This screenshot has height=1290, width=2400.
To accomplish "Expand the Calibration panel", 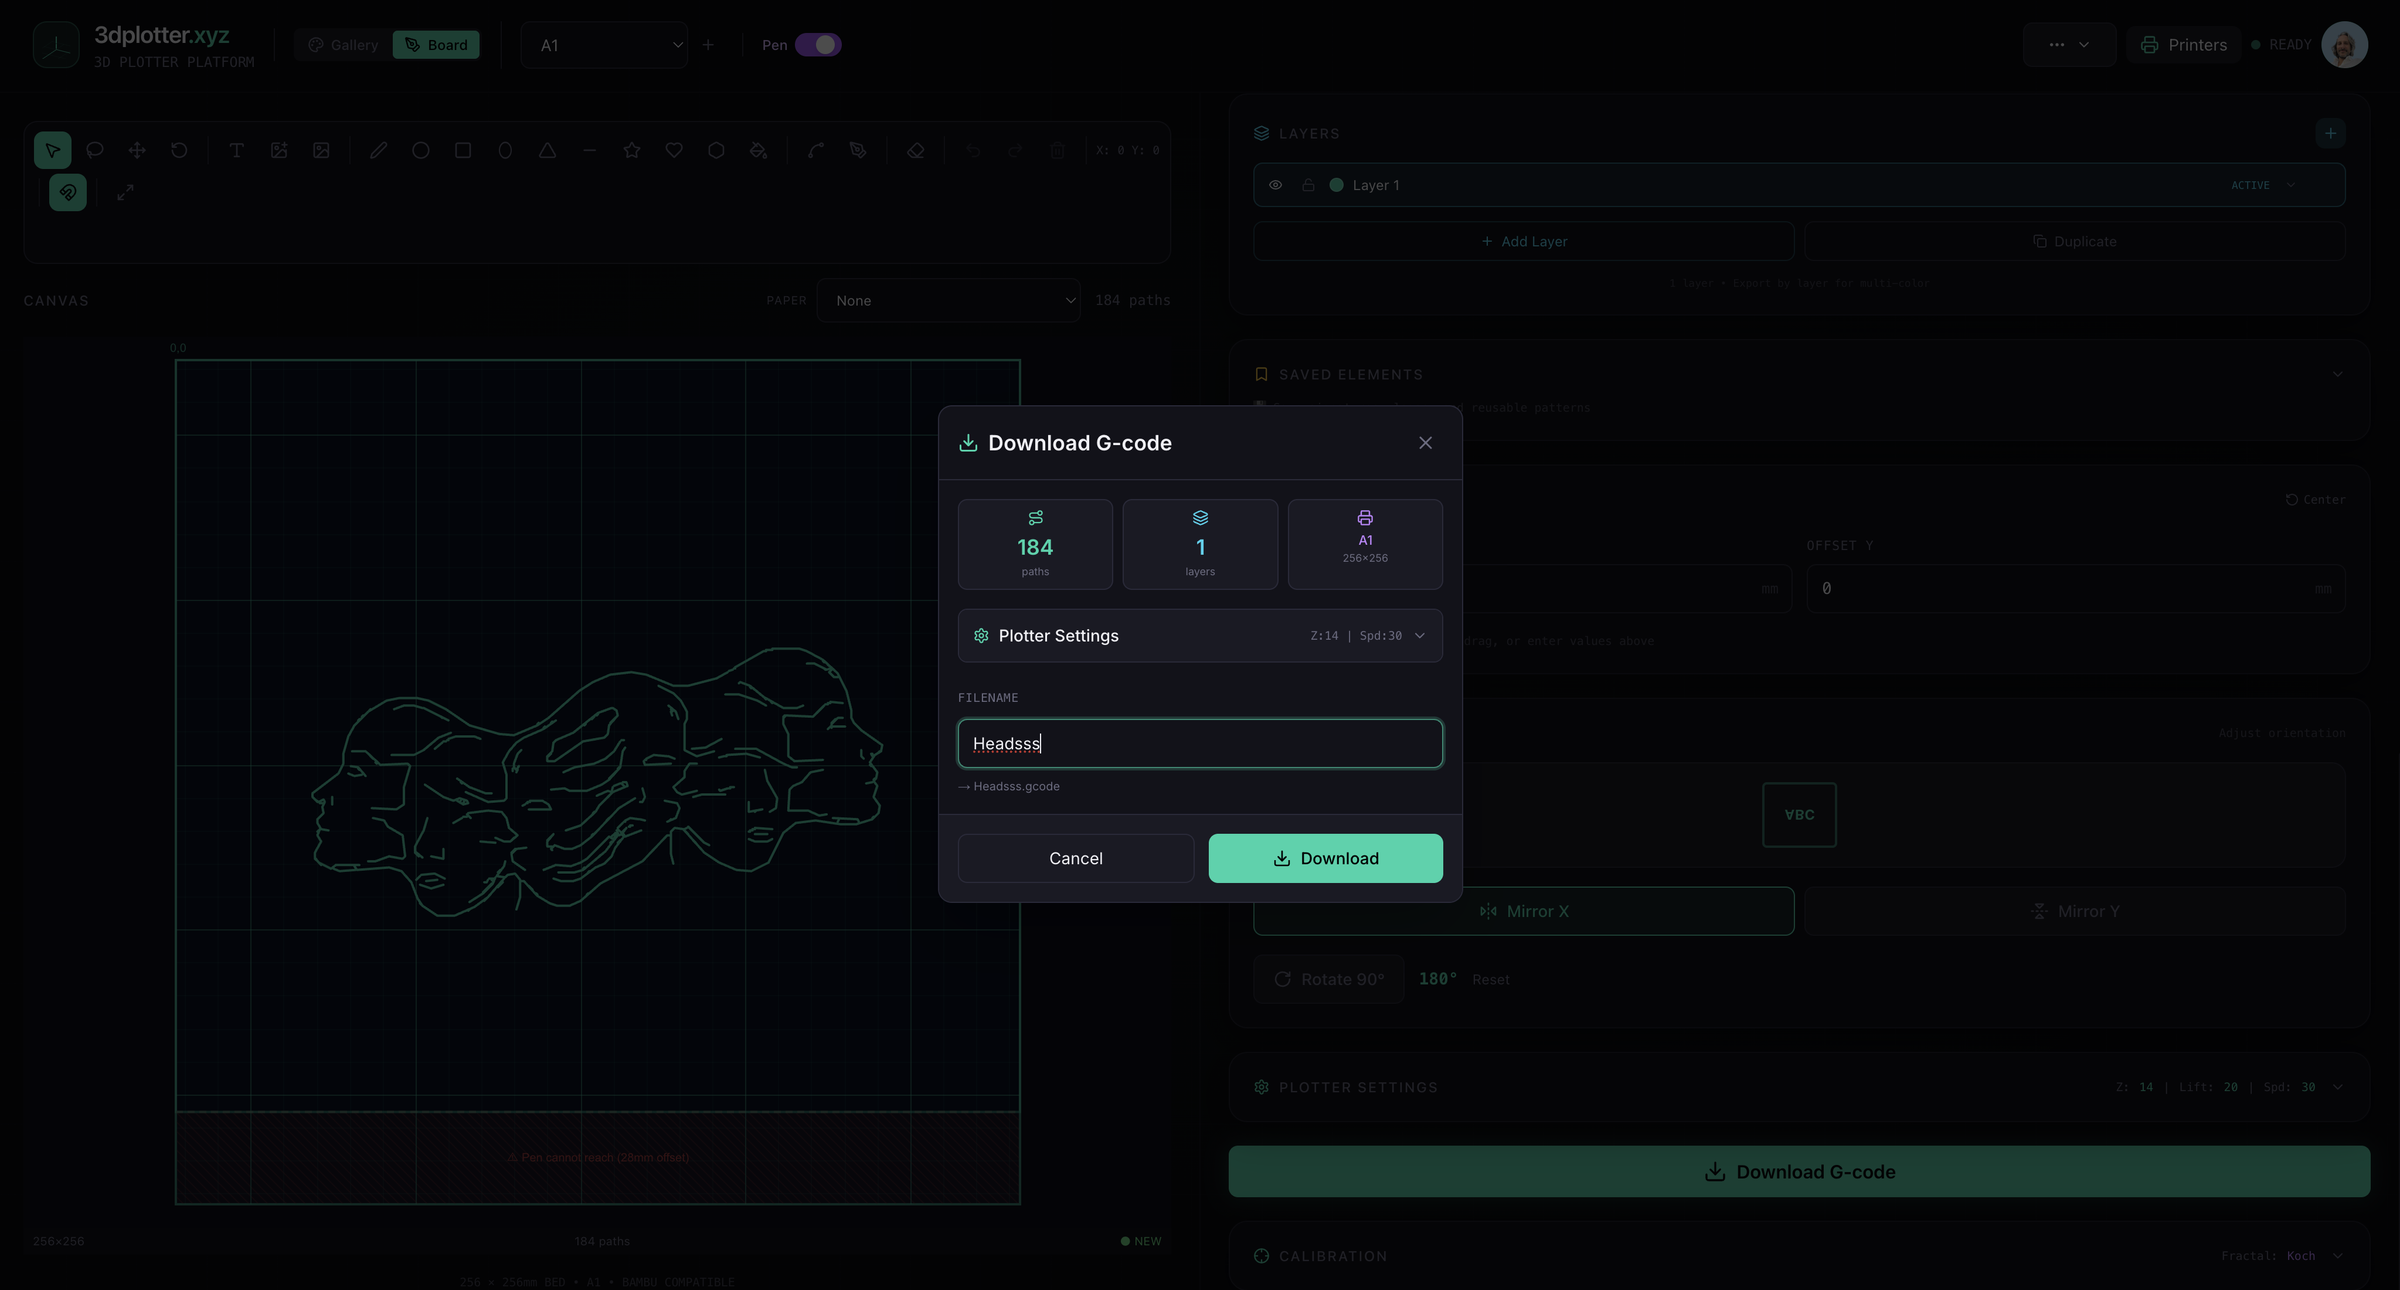I will (2337, 1256).
